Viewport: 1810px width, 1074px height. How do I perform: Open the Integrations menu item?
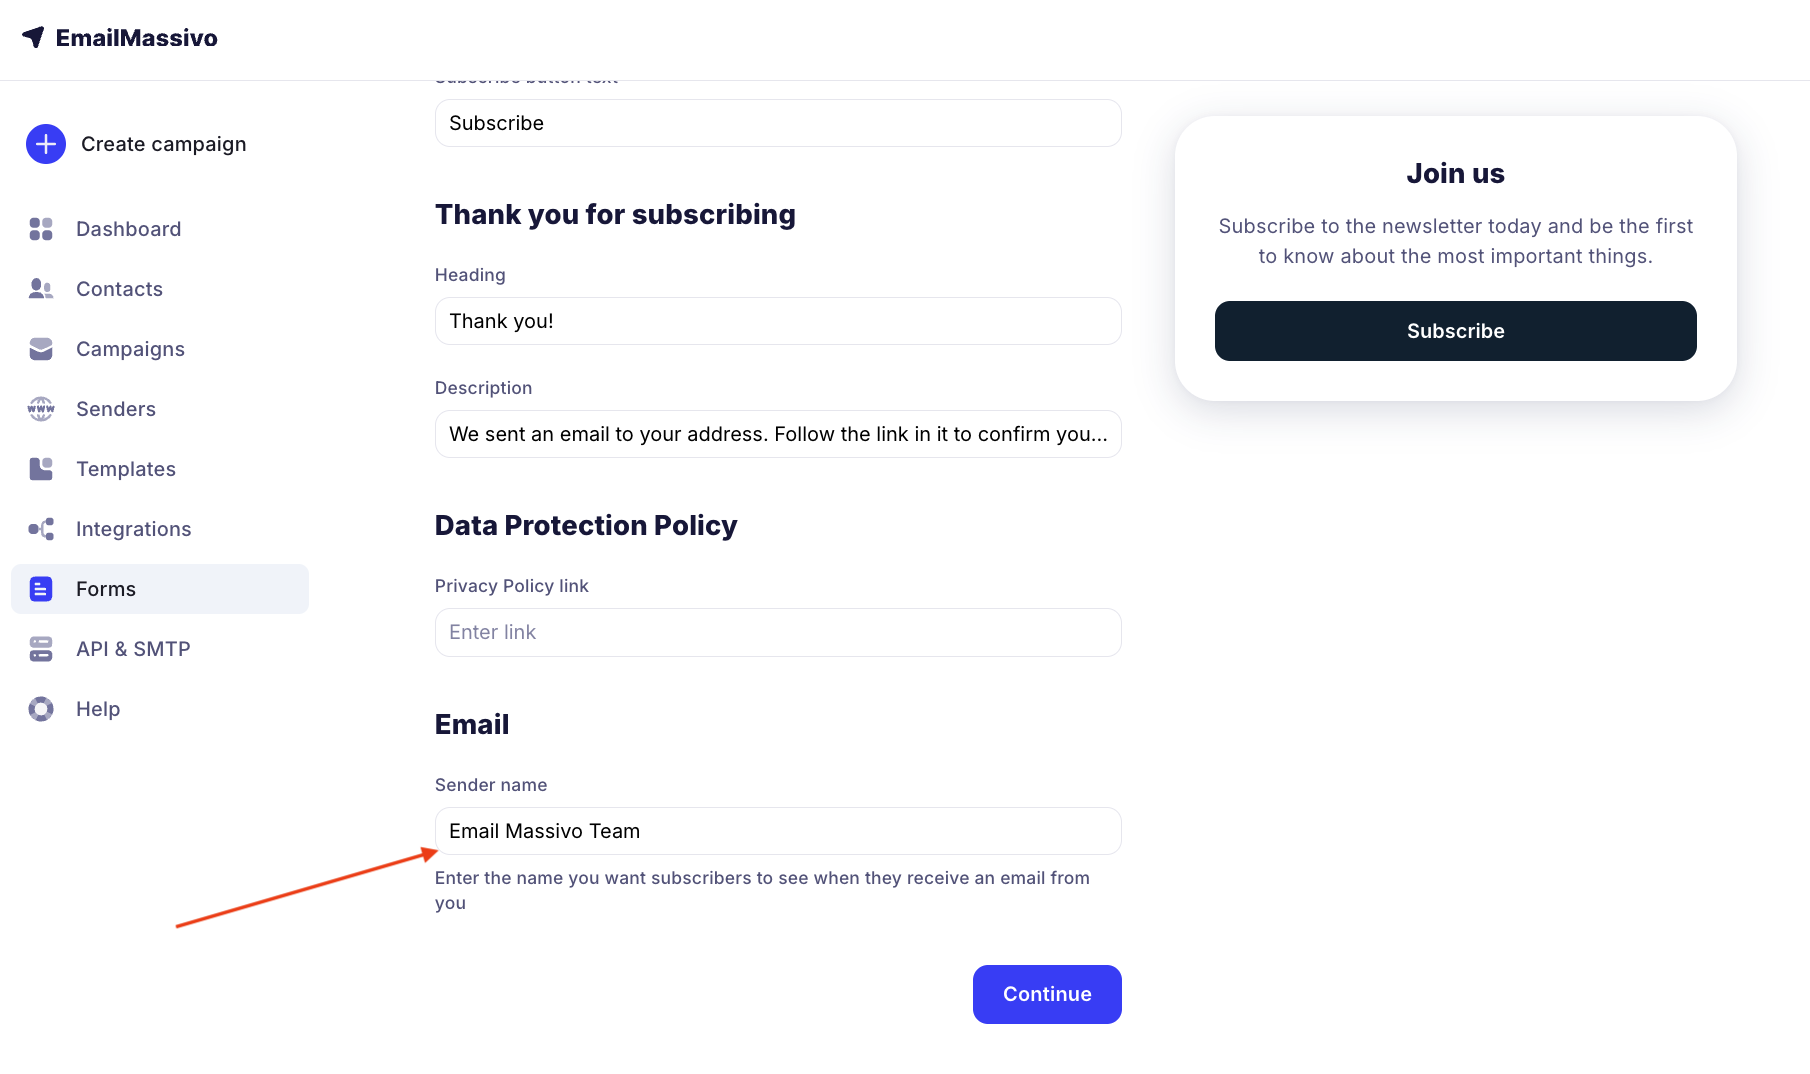click(x=134, y=529)
